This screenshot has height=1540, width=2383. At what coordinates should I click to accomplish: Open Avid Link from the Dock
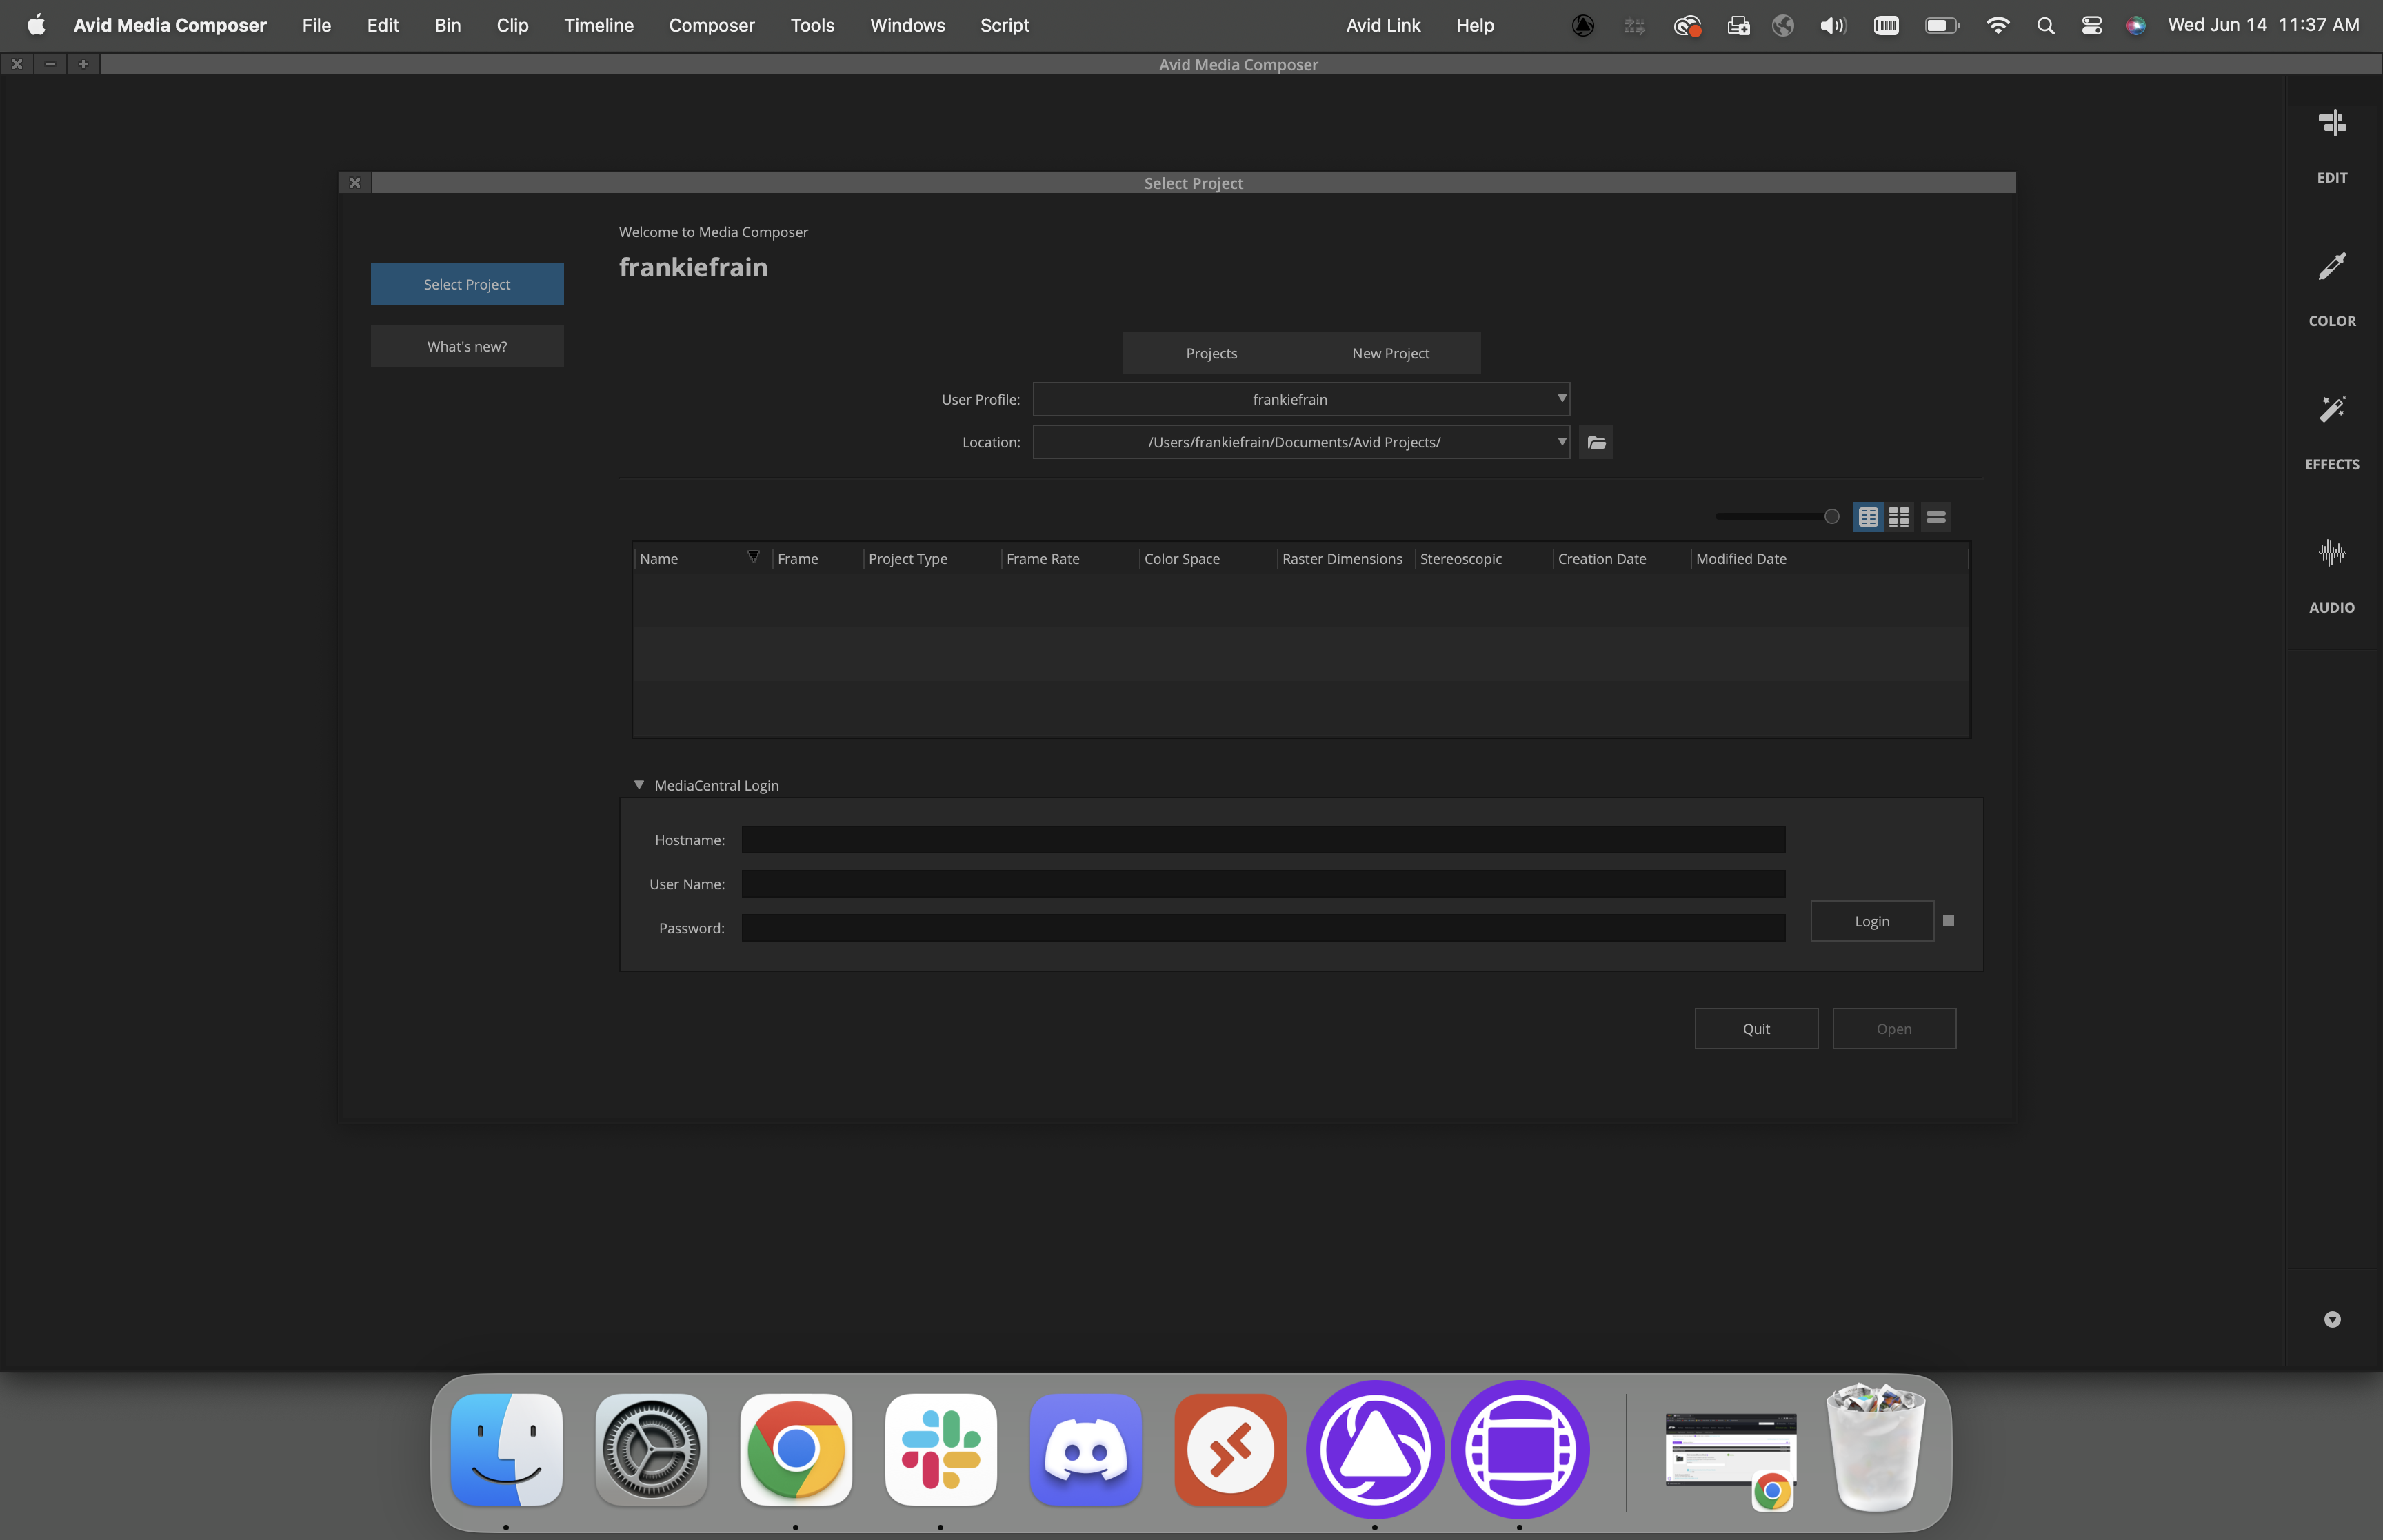(1375, 1448)
